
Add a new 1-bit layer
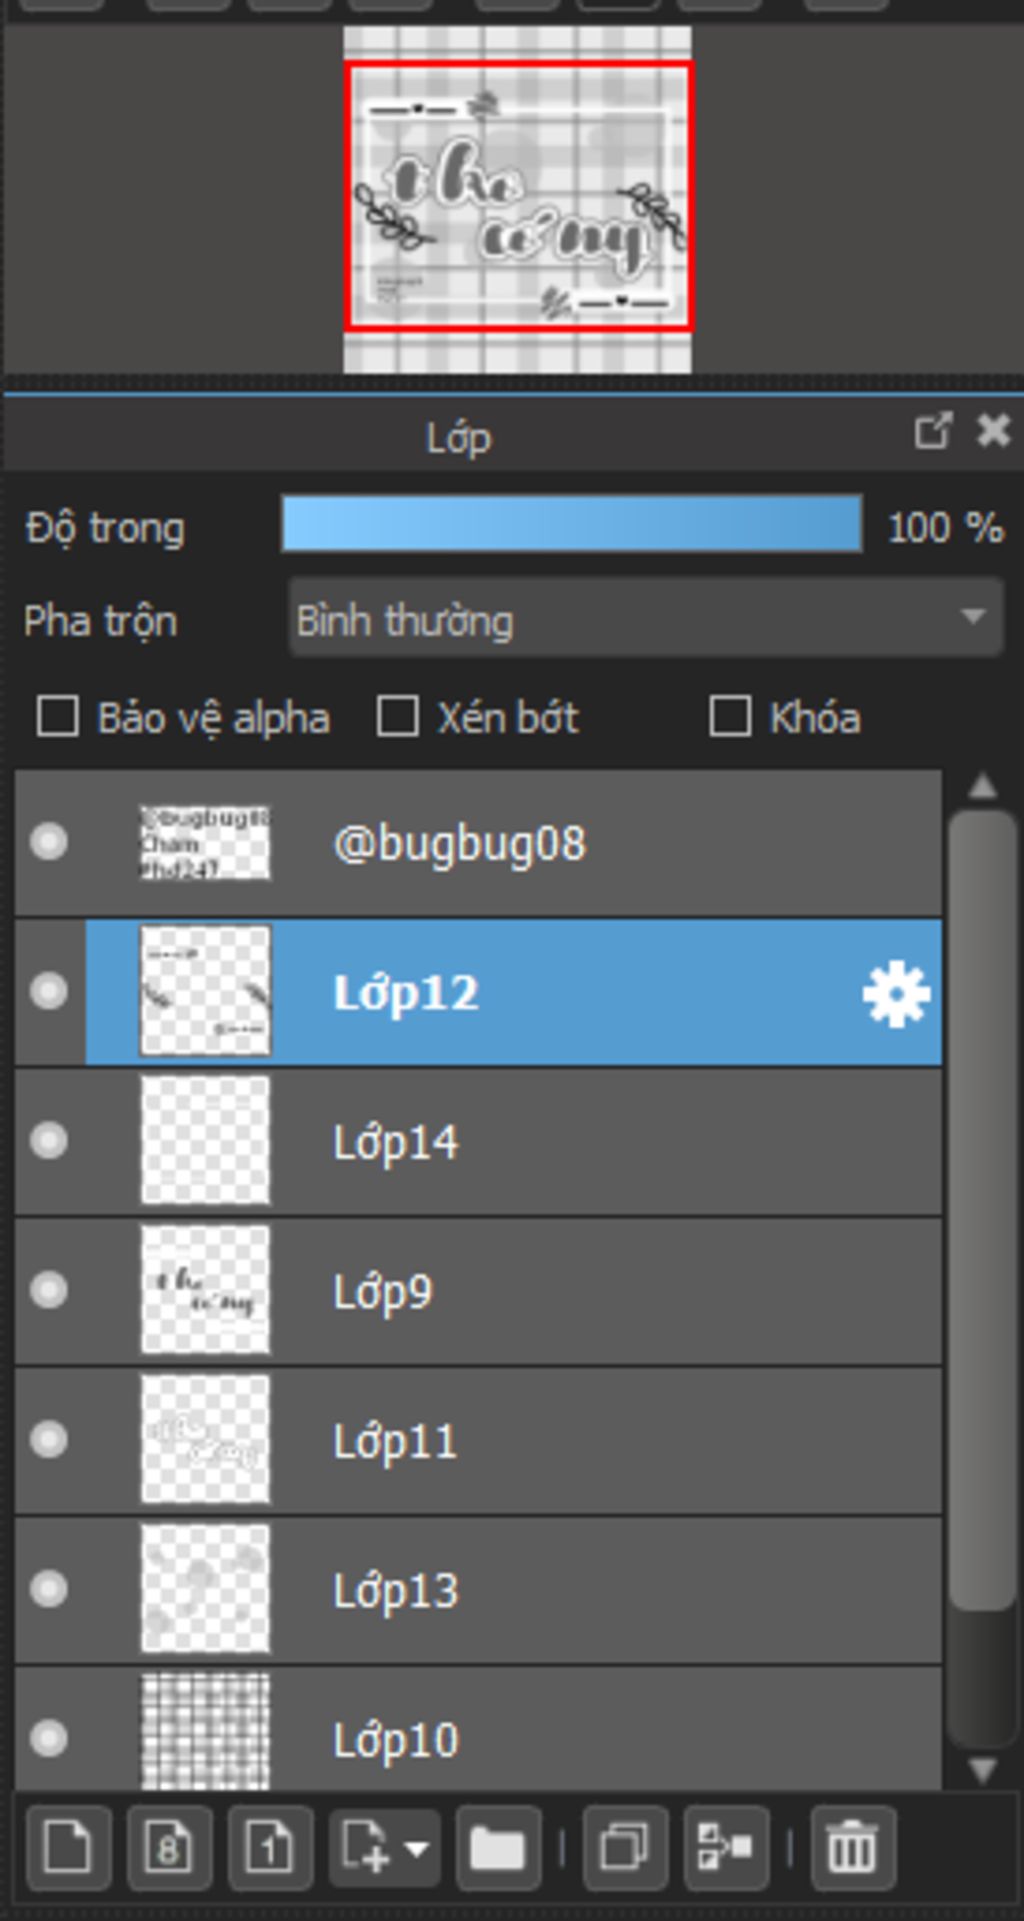click(270, 1848)
